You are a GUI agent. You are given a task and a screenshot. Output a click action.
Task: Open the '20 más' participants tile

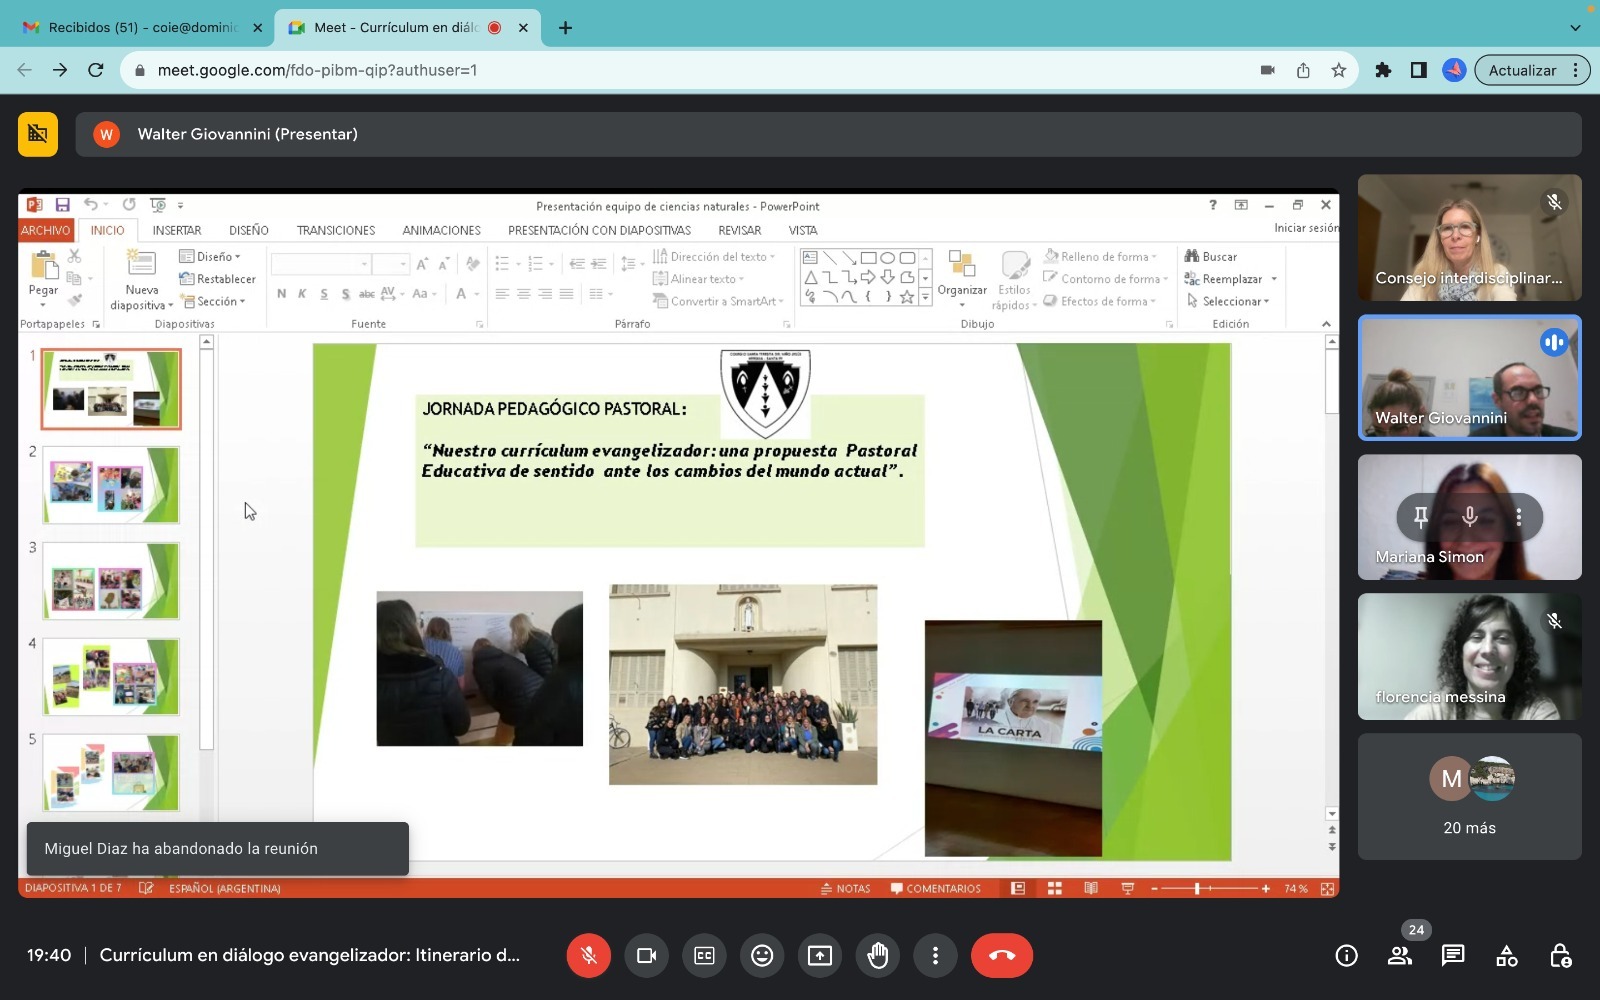click(x=1469, y=797)
